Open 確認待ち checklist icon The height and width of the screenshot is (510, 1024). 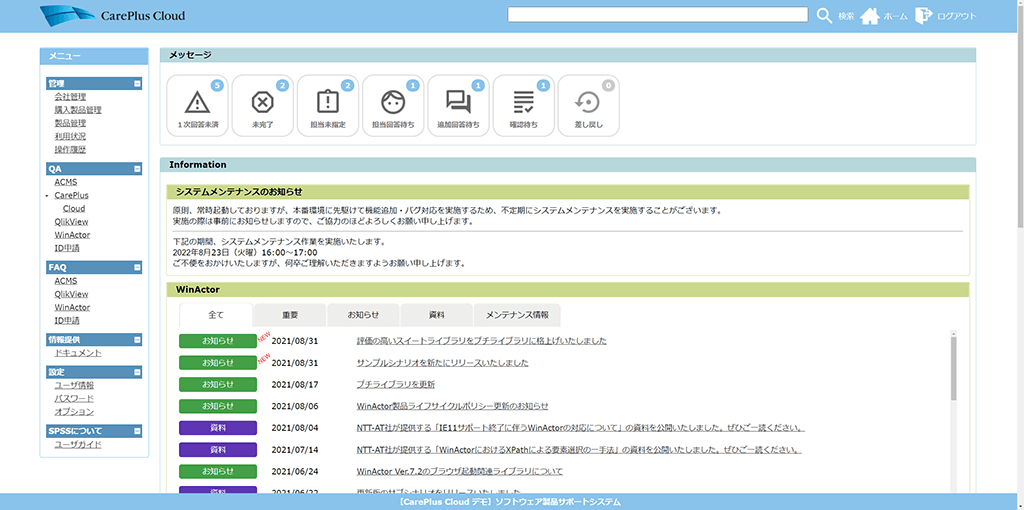coord(524,106)
